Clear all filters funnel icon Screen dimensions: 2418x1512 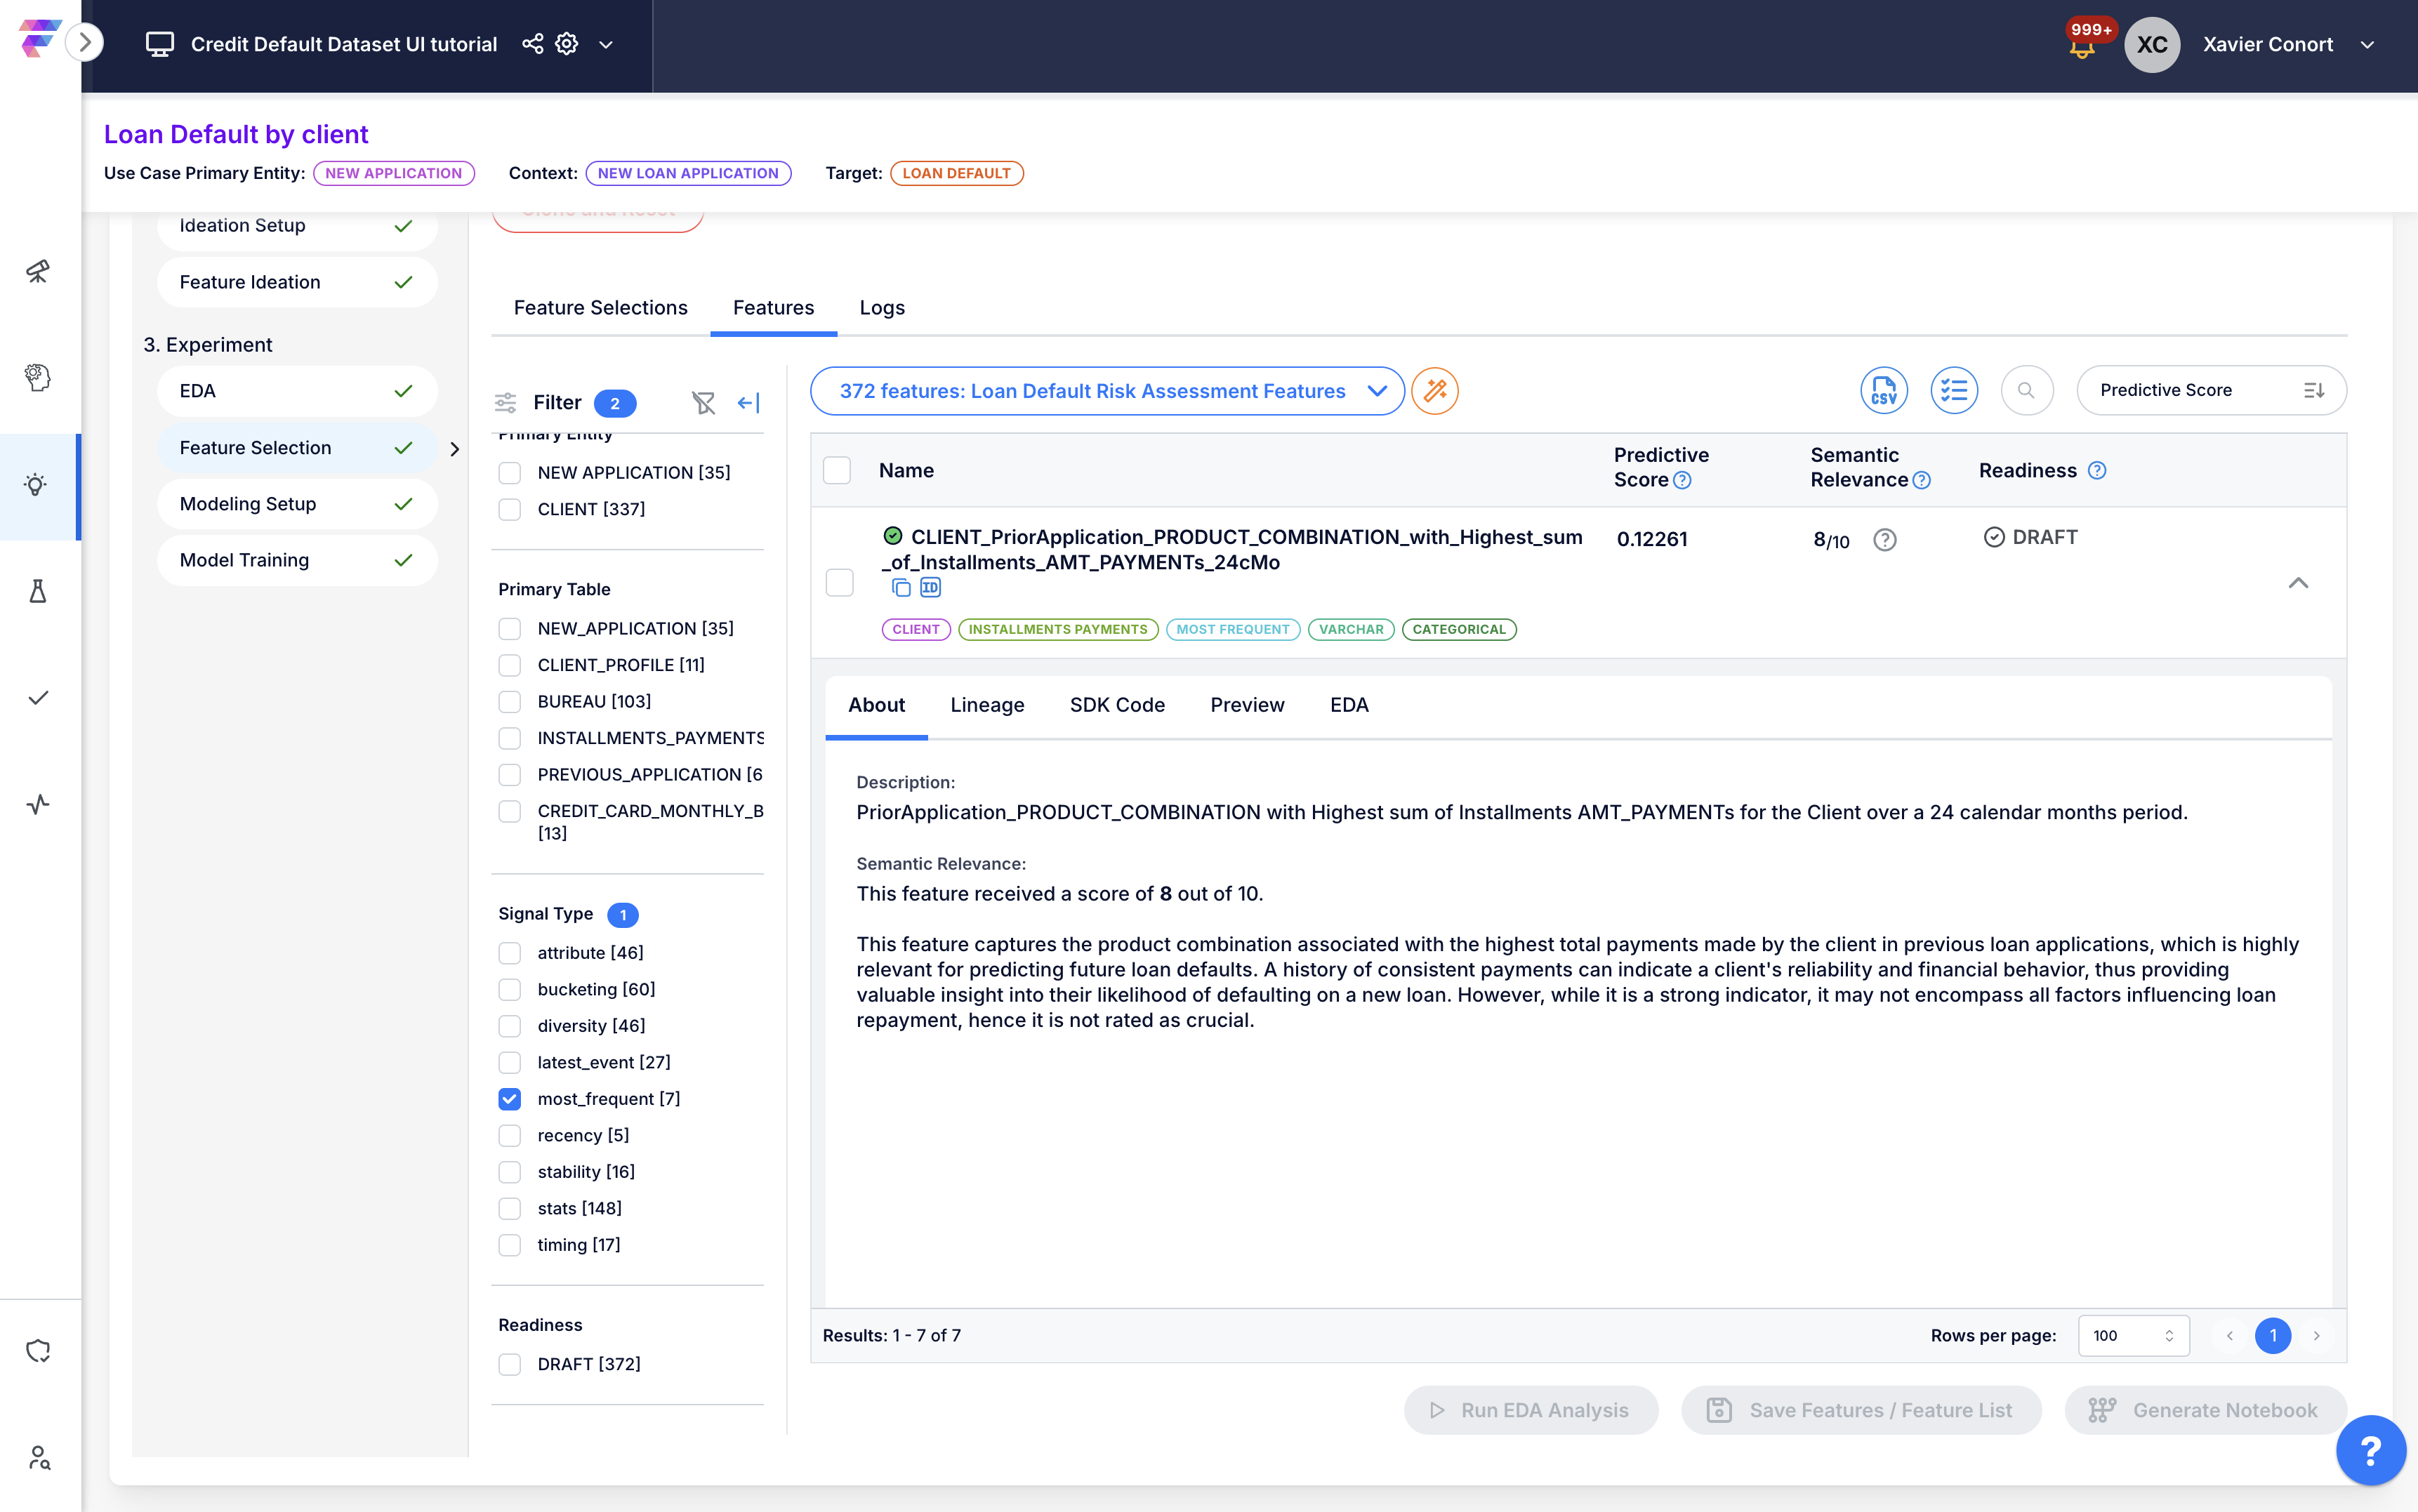pyautogui.click(x=703, y=402)
